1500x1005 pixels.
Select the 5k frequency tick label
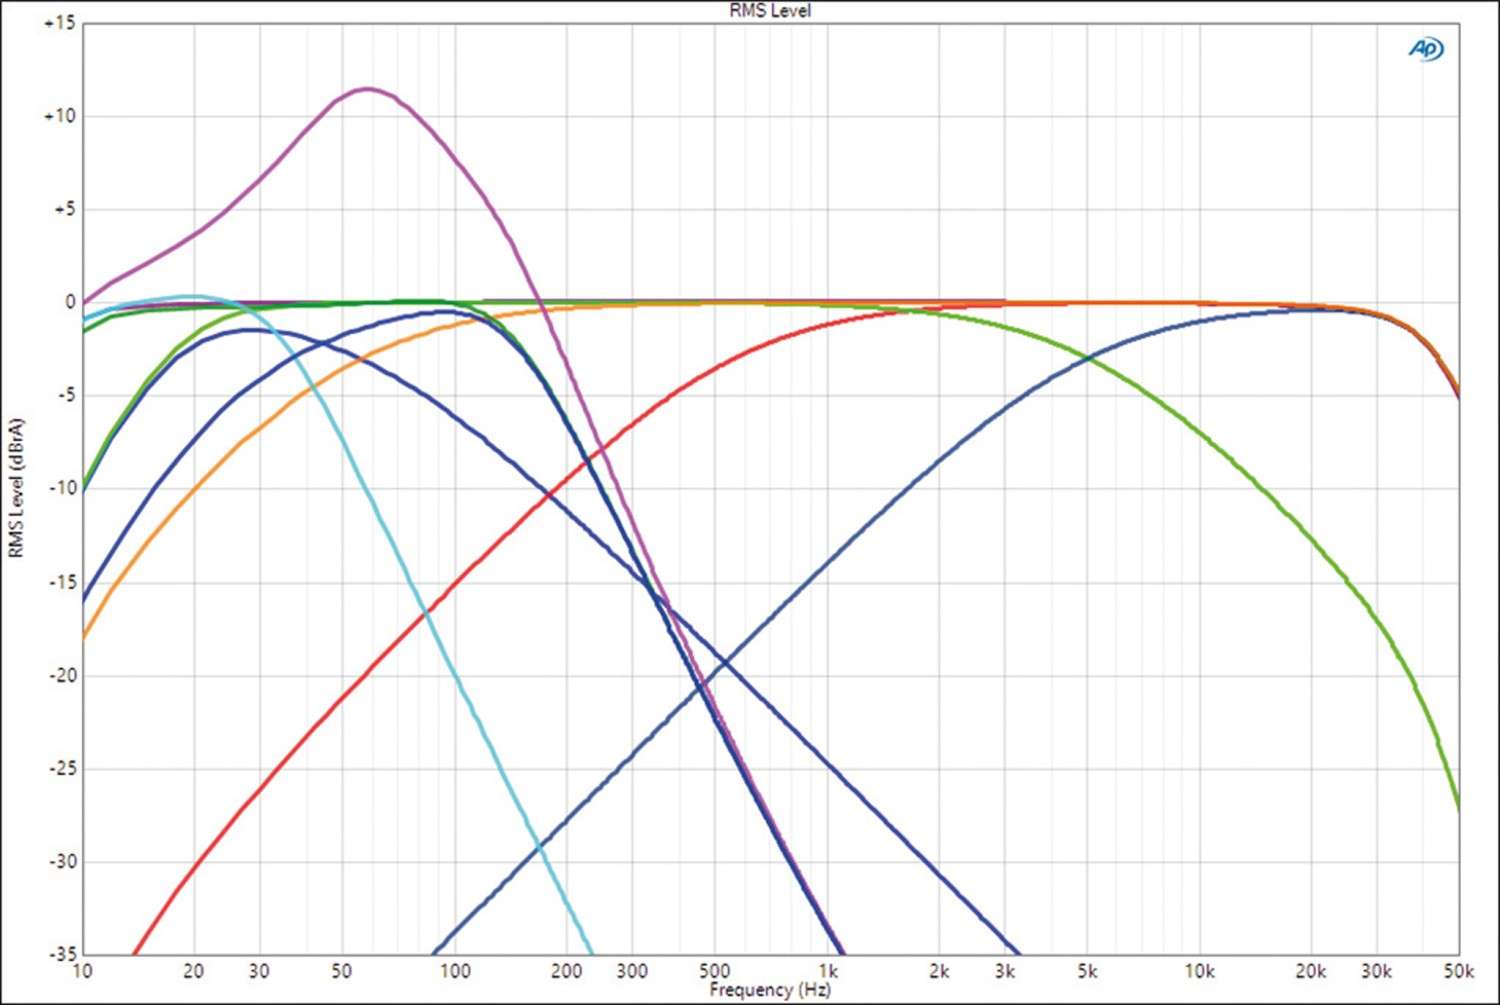(1087, 971)
